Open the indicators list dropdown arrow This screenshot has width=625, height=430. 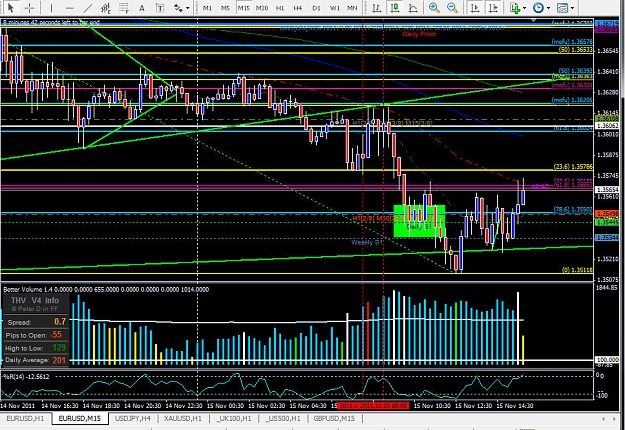[524, 8]
